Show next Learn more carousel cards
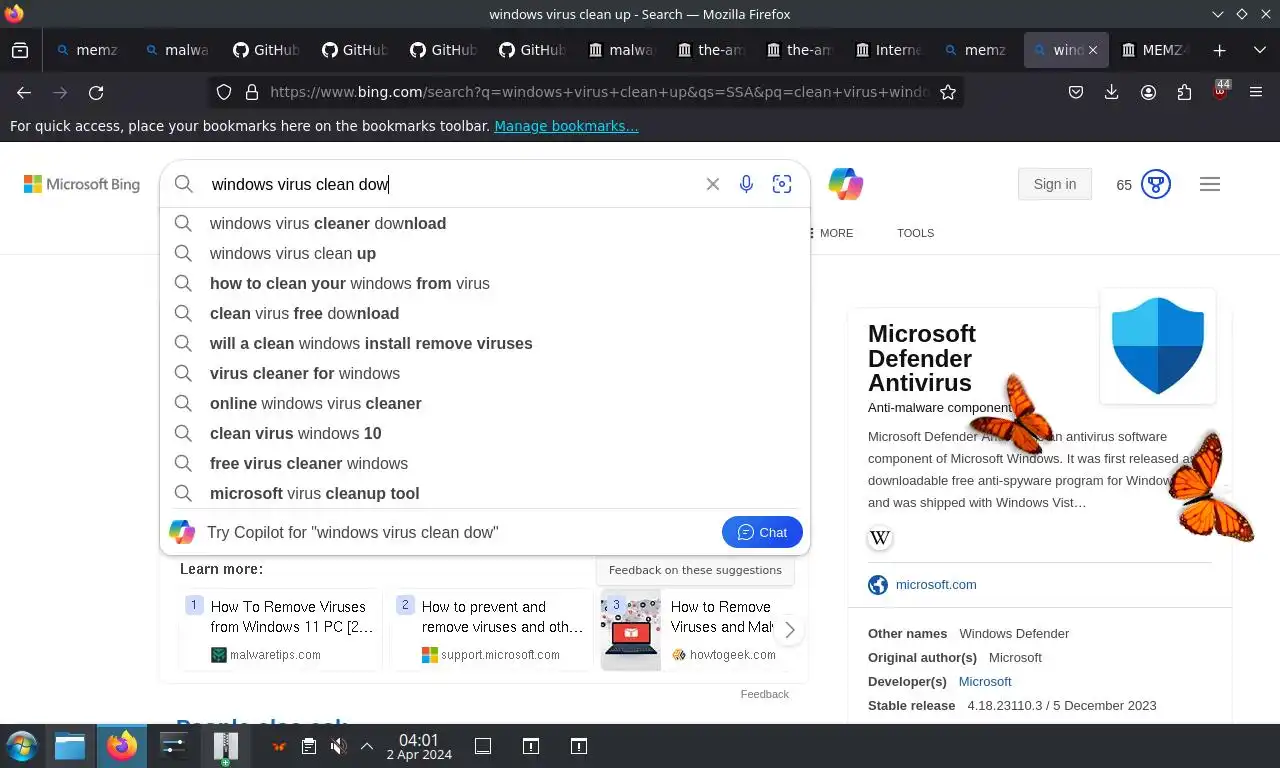This screenshot has height=768, width=1280. pos(789,630)
